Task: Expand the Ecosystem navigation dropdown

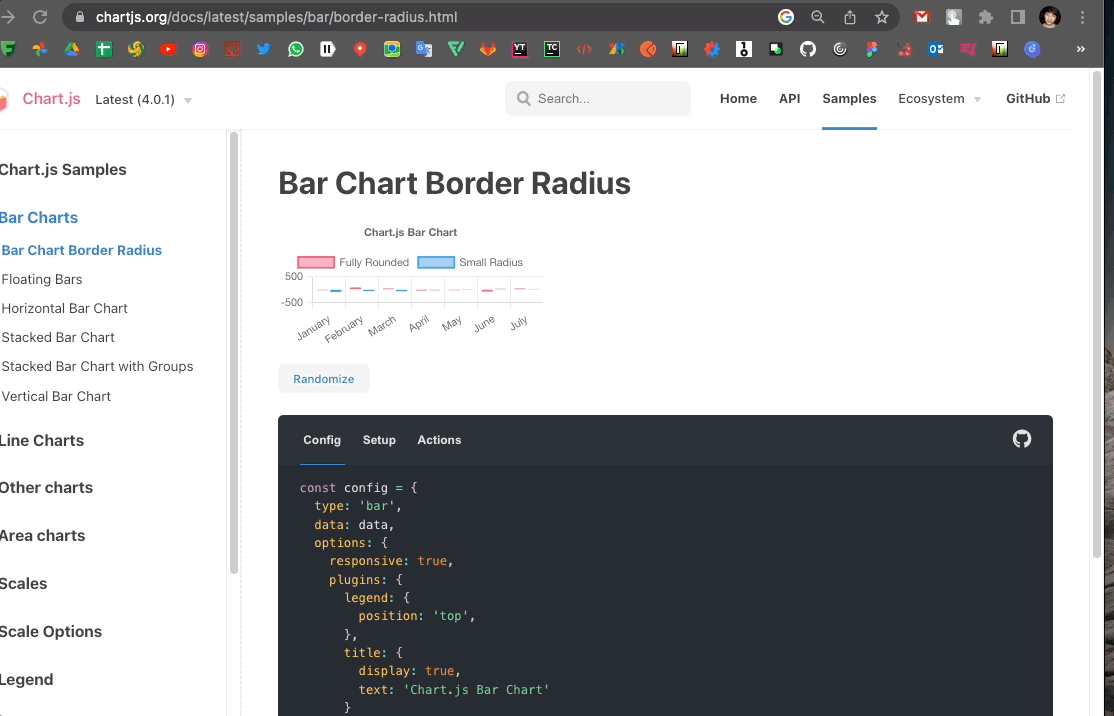Action: [x=939, y=99]
